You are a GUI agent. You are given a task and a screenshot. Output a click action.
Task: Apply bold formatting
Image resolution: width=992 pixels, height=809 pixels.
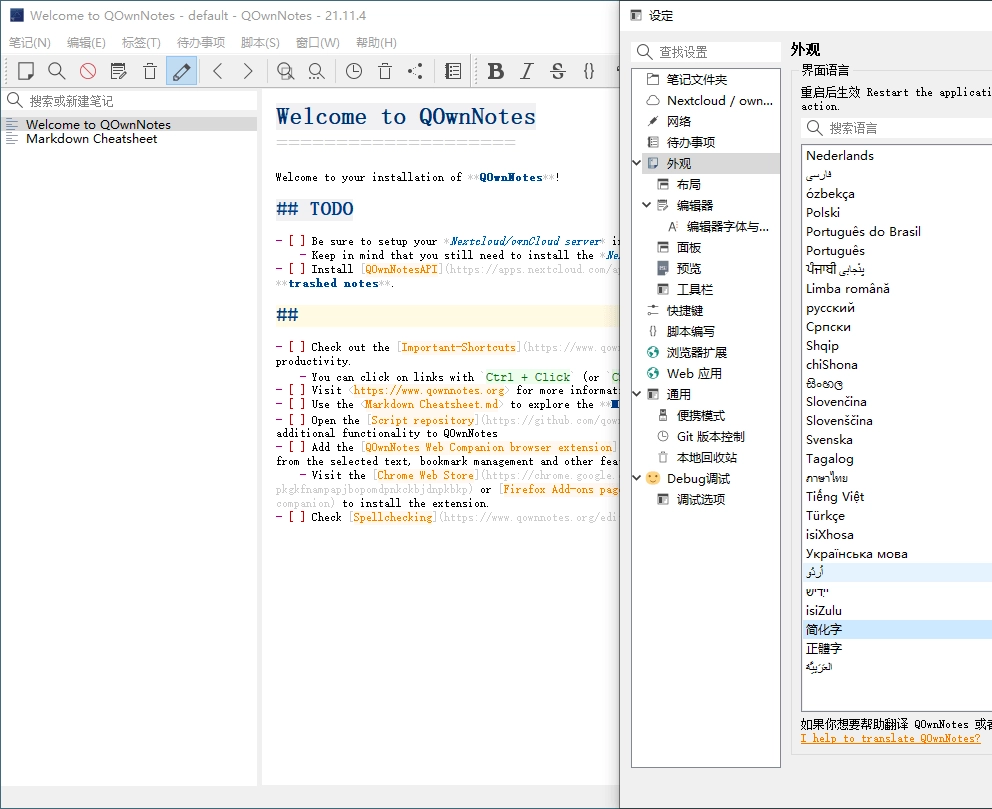[495, 71]
